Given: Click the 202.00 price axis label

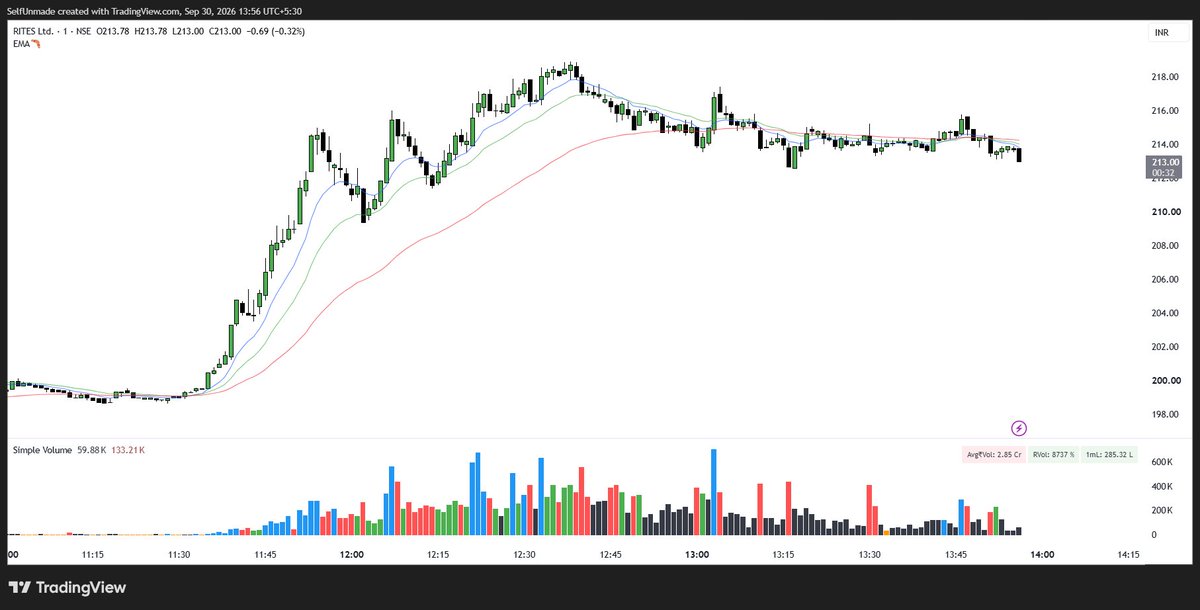Looking at the screenshot, I should click(x=1166, y=348).
